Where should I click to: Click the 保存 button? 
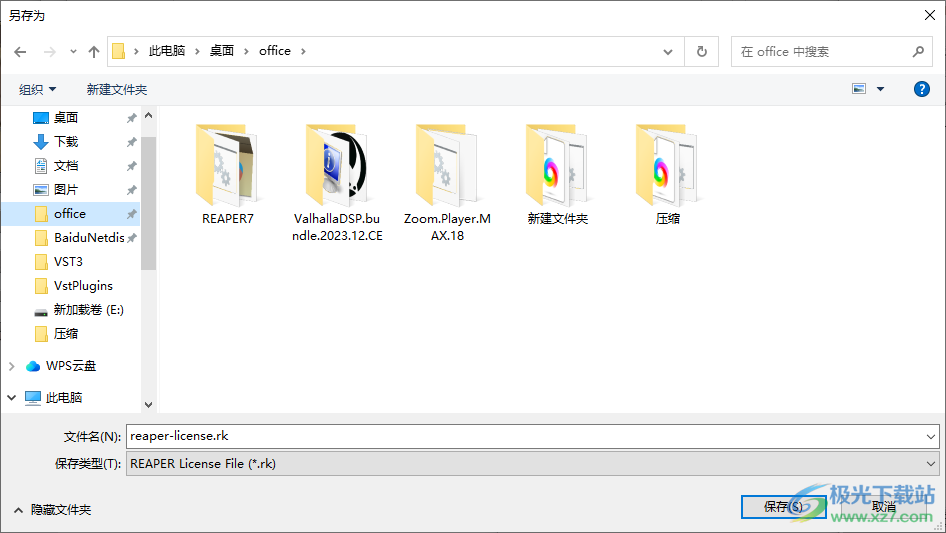click(782, 507)
